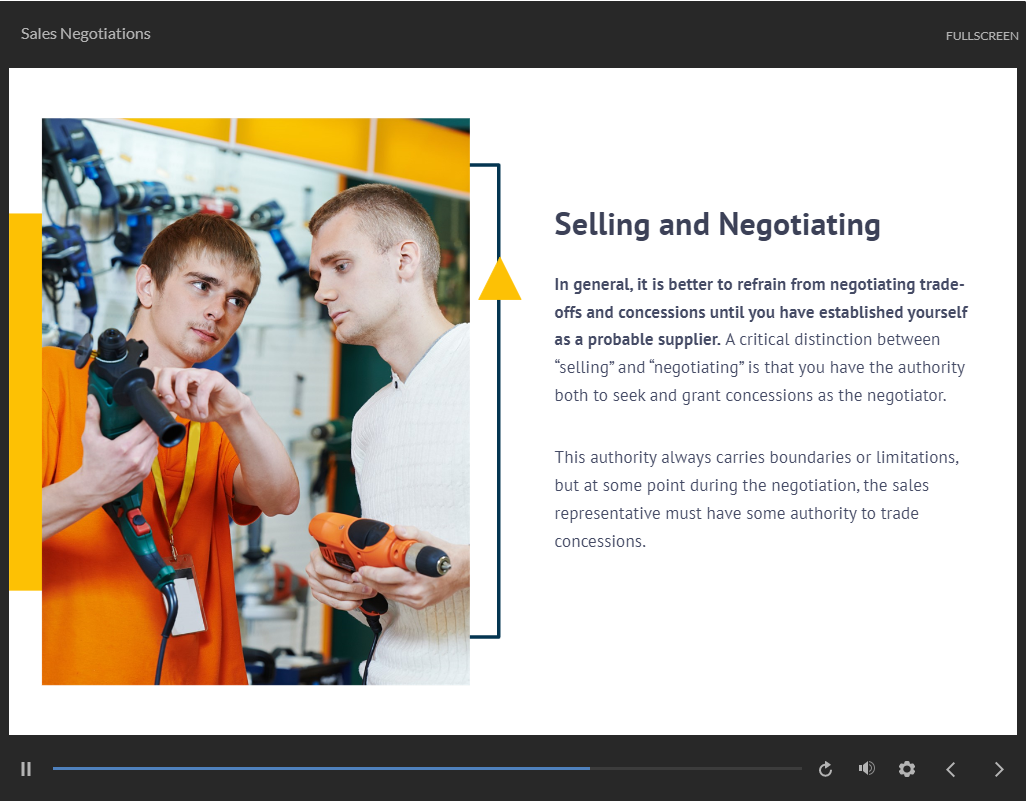The image size is (1026, 801).
Task: Pause the slide playback
Action: click(26, 769)
